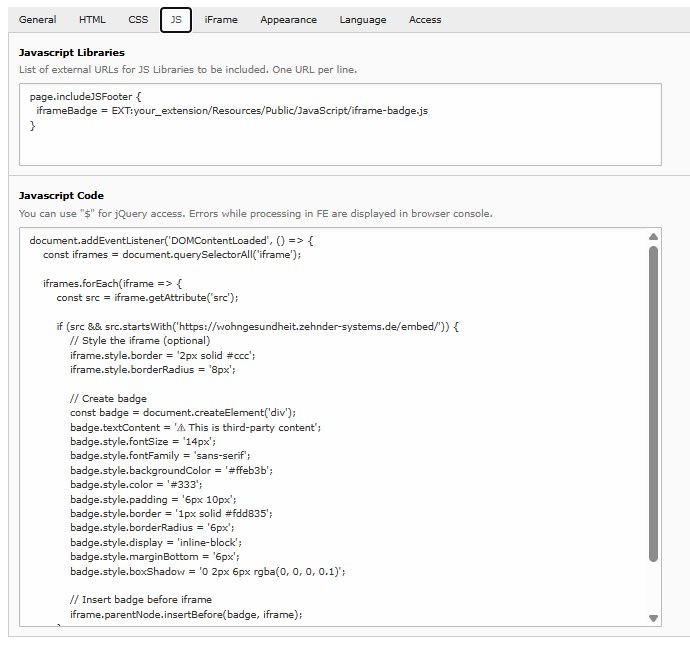
Task: Select the CSS tab
Action: tap(138, 19)
